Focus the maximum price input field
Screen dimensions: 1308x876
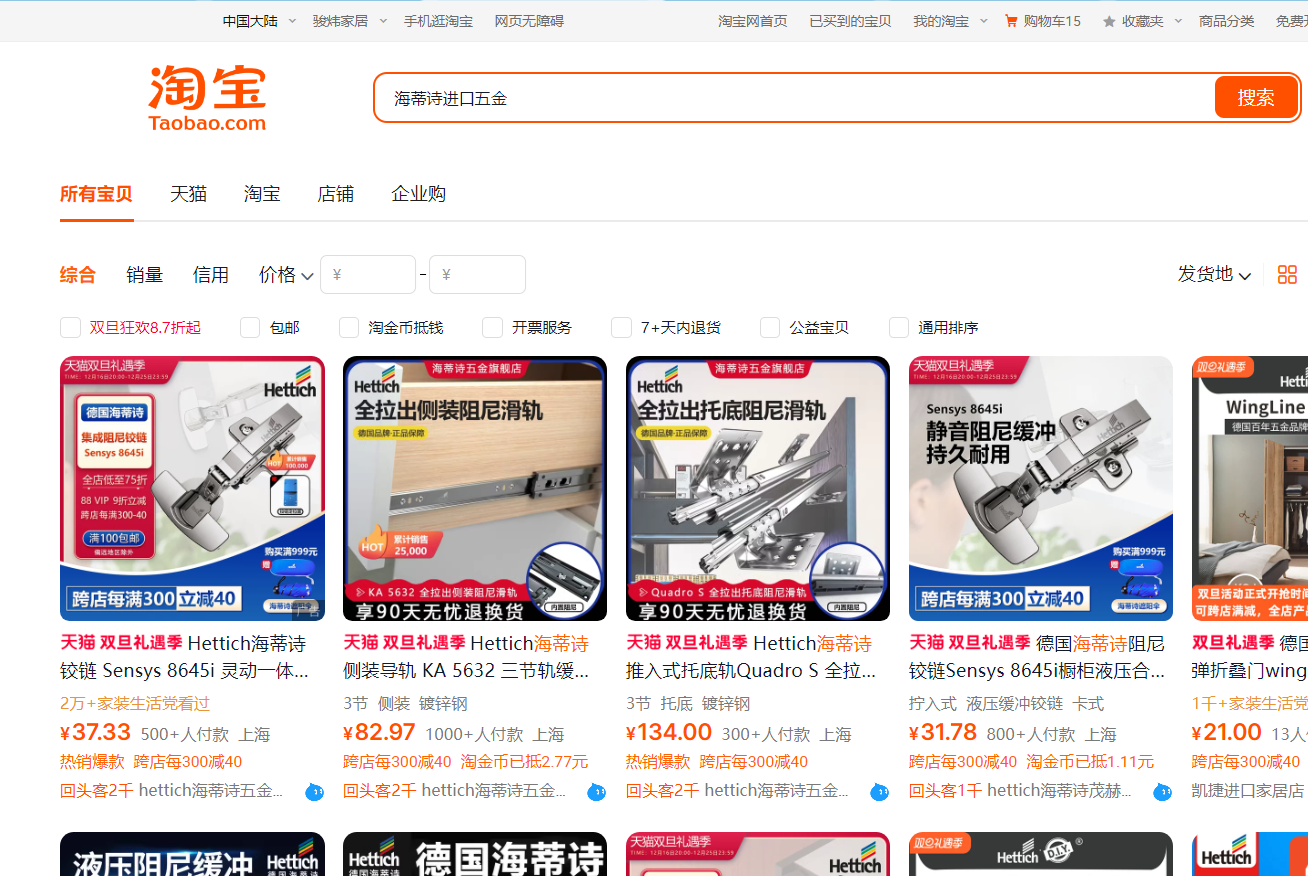[477, 274]
